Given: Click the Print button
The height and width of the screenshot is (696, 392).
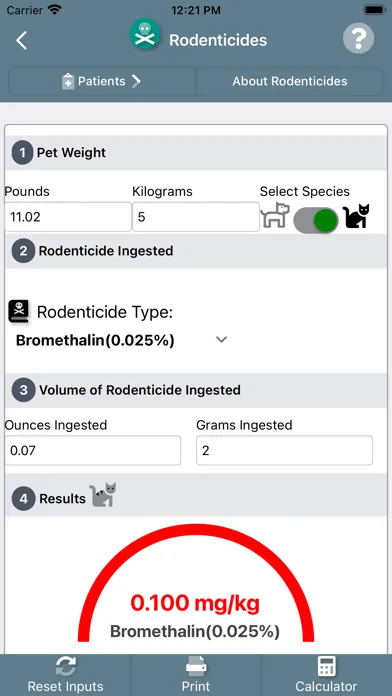Looking at the screenshot, I should (x=196, y=675).
